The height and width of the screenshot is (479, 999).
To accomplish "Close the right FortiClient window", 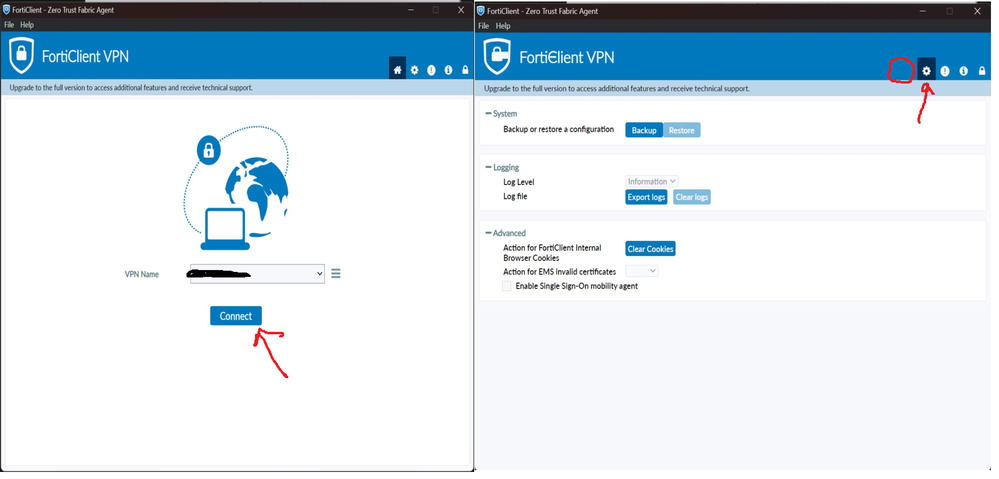I will coord(977,11).
